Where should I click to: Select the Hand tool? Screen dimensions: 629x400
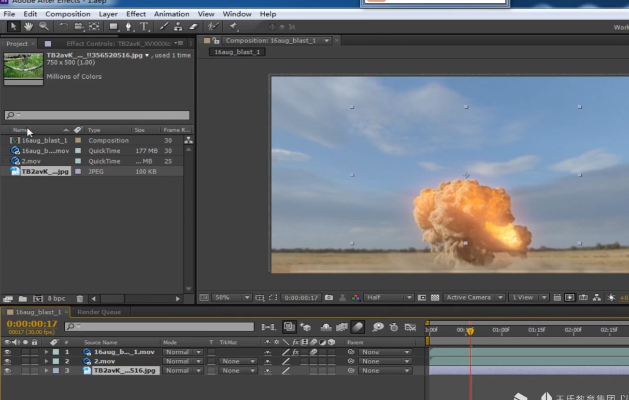click(28, 27)
